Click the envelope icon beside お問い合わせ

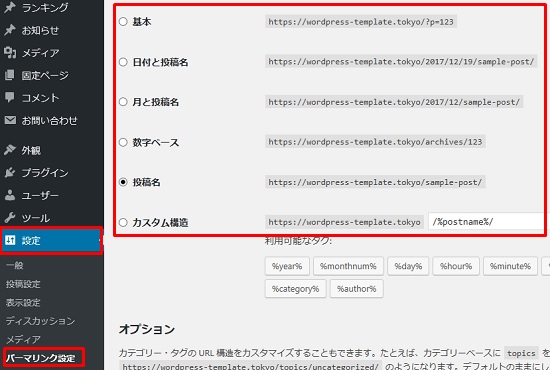point(10,120)
